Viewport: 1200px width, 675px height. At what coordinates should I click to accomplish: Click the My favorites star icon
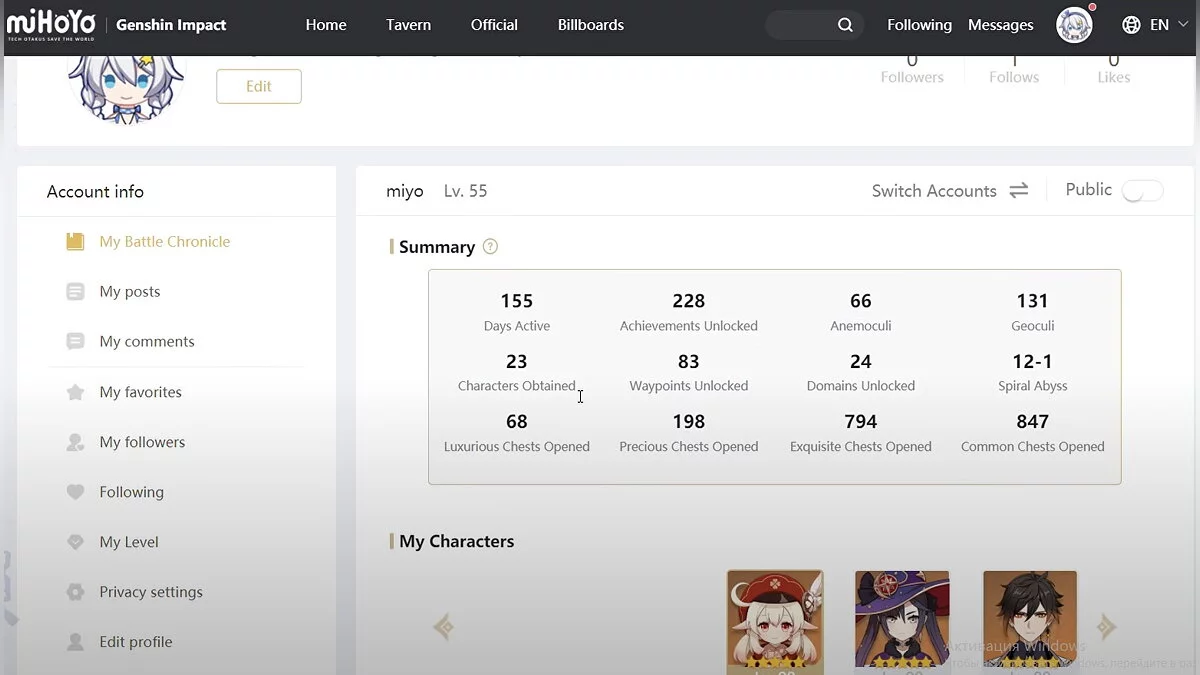click(x=75, y=392)
